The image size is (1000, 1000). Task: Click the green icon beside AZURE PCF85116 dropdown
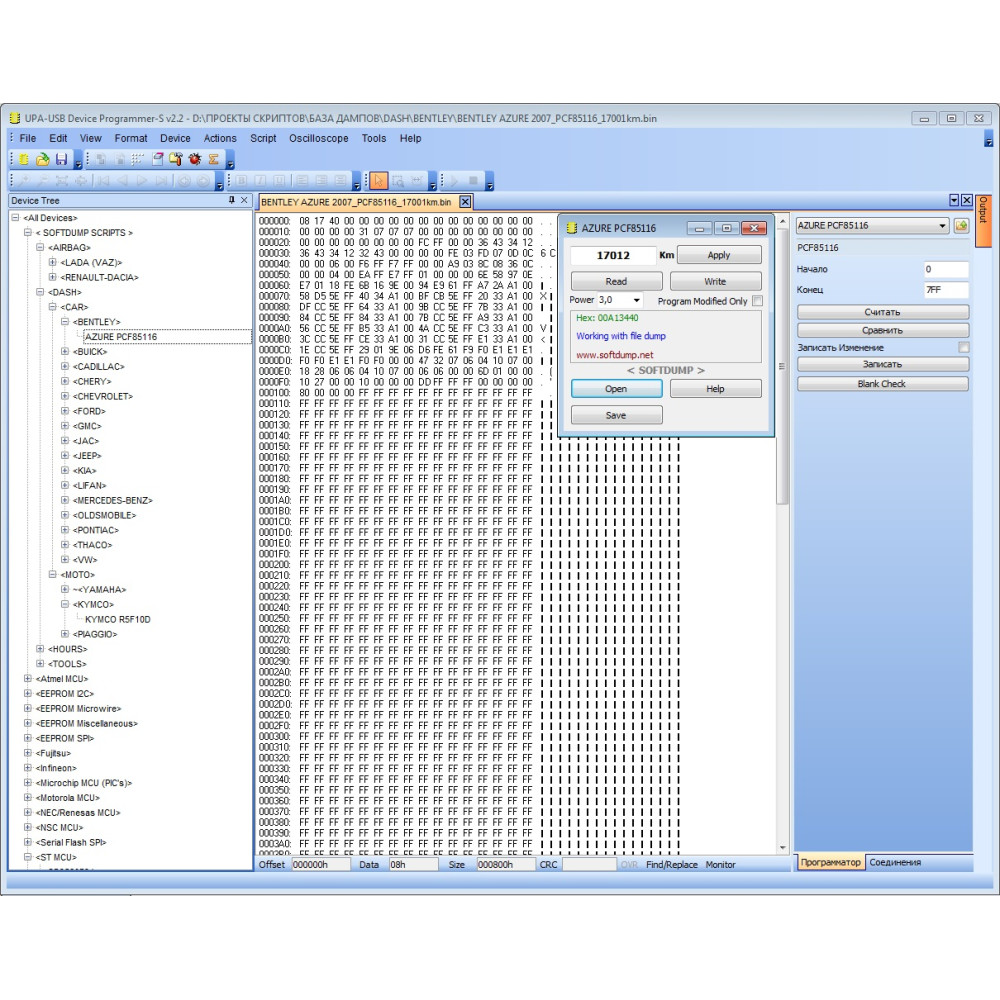(x=961, y=225)
